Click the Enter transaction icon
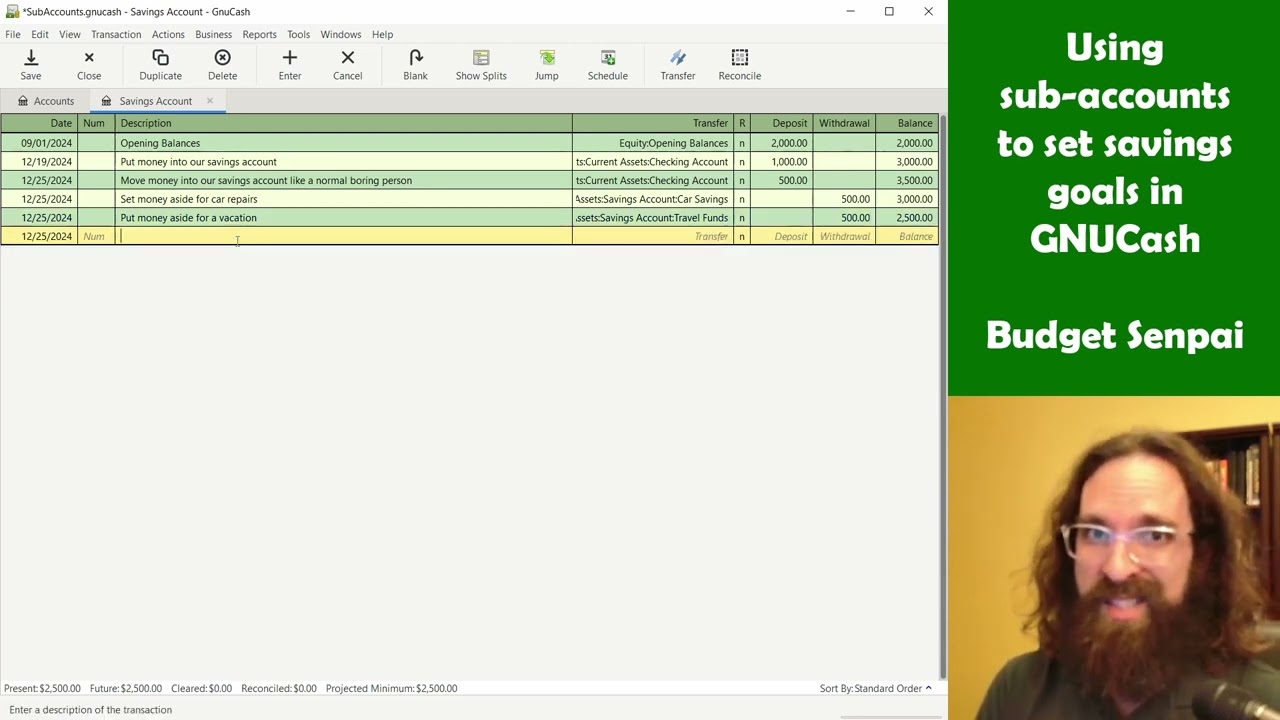This screenshot has height=720, width=1280. point(290,65)
